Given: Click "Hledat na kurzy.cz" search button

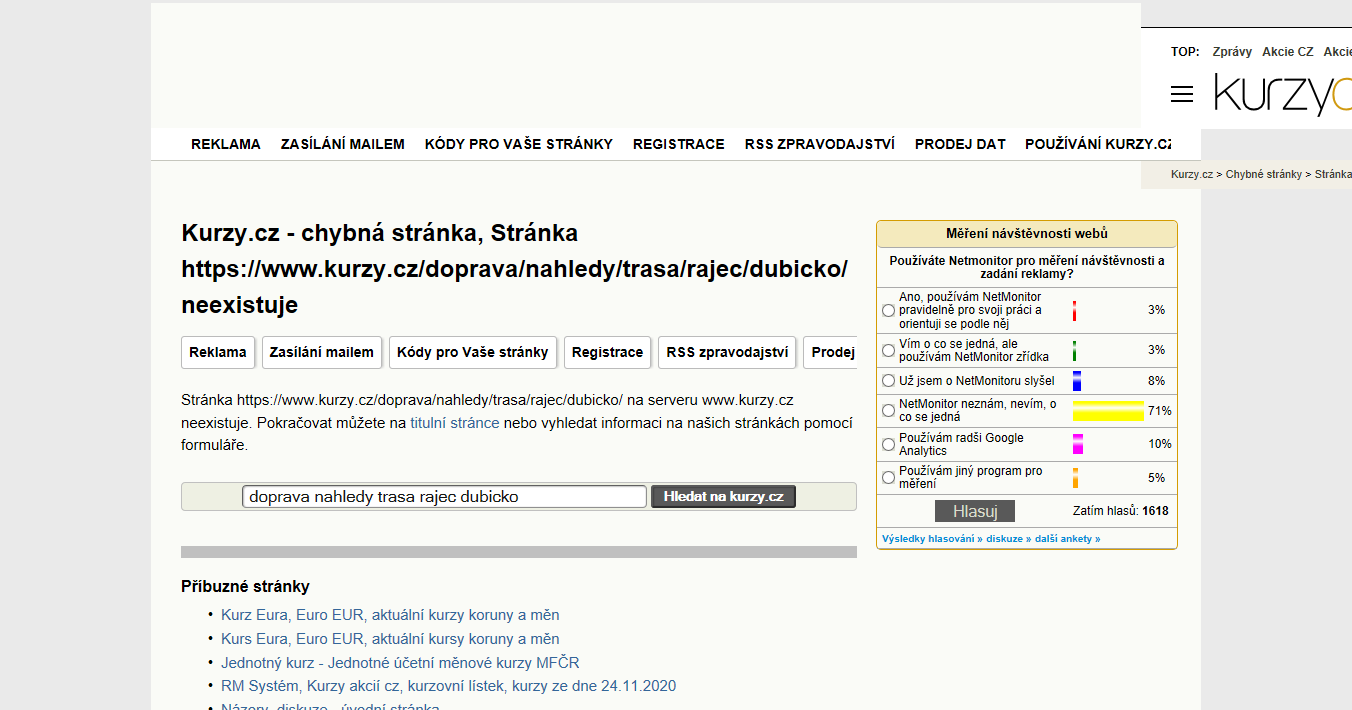Looking at the screenshot, I should [x=724, y=497].
